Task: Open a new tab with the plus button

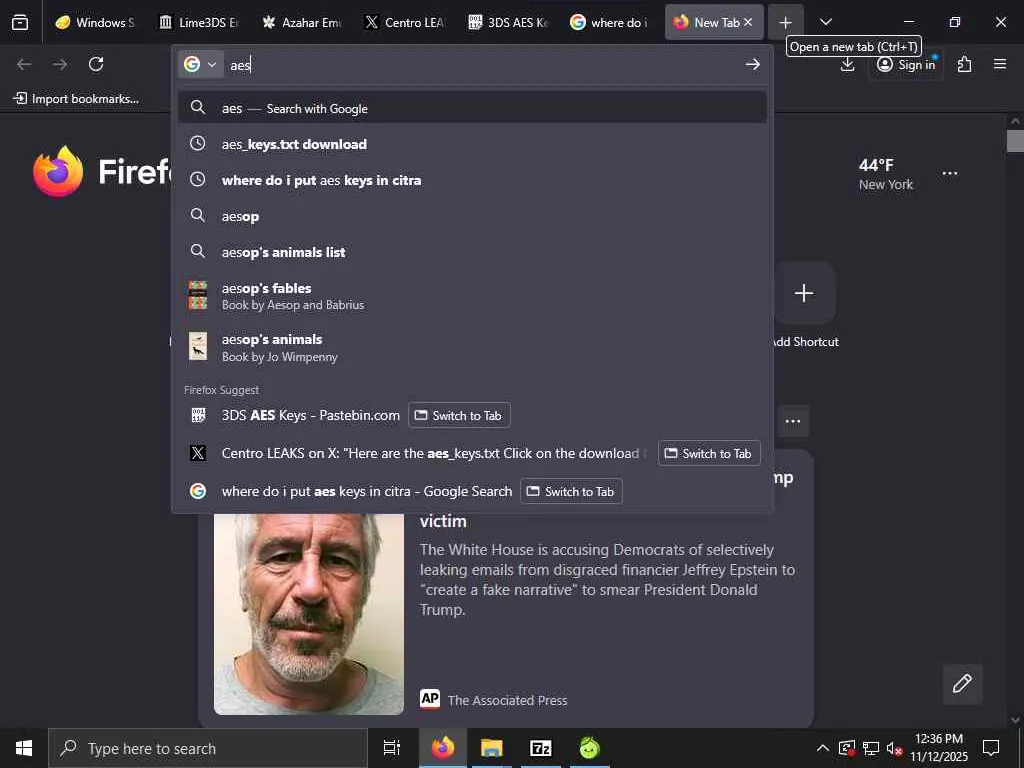Action: tap(785, 22)
